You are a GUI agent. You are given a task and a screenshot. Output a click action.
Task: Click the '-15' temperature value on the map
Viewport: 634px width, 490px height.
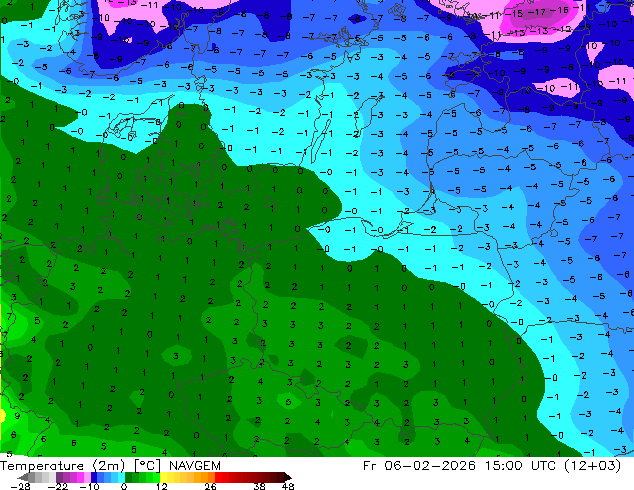(516, 13)
